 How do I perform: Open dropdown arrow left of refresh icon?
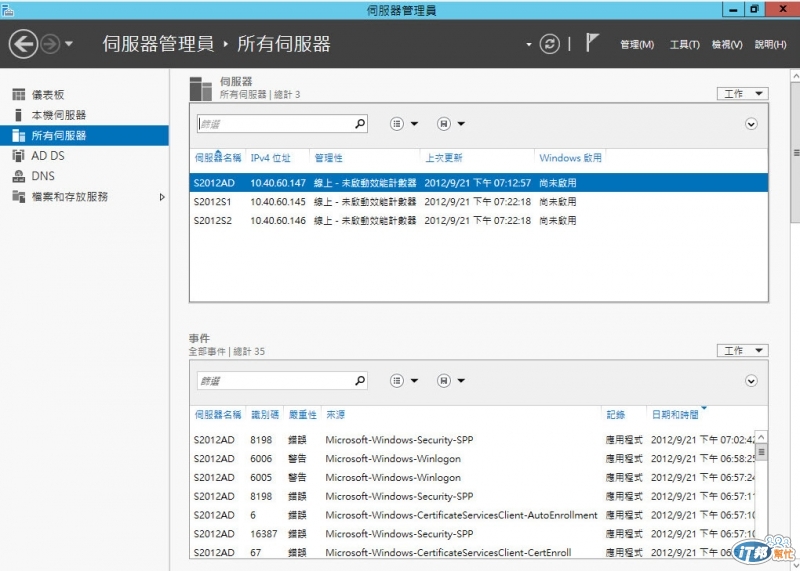529,44
